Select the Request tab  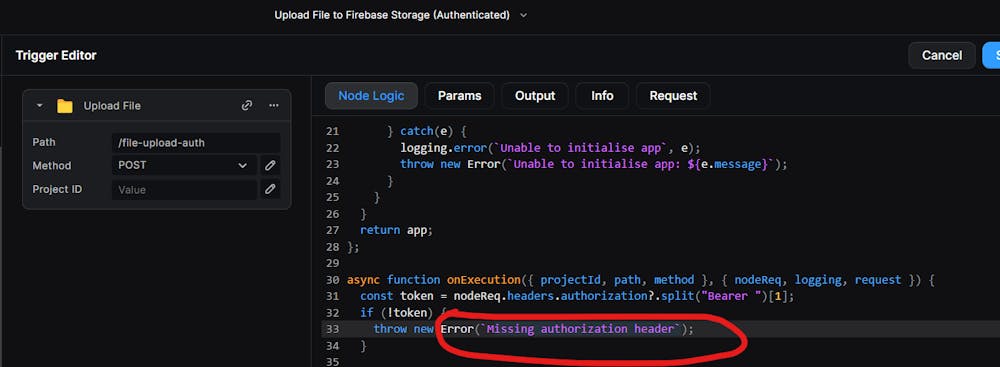click(673, 96)
